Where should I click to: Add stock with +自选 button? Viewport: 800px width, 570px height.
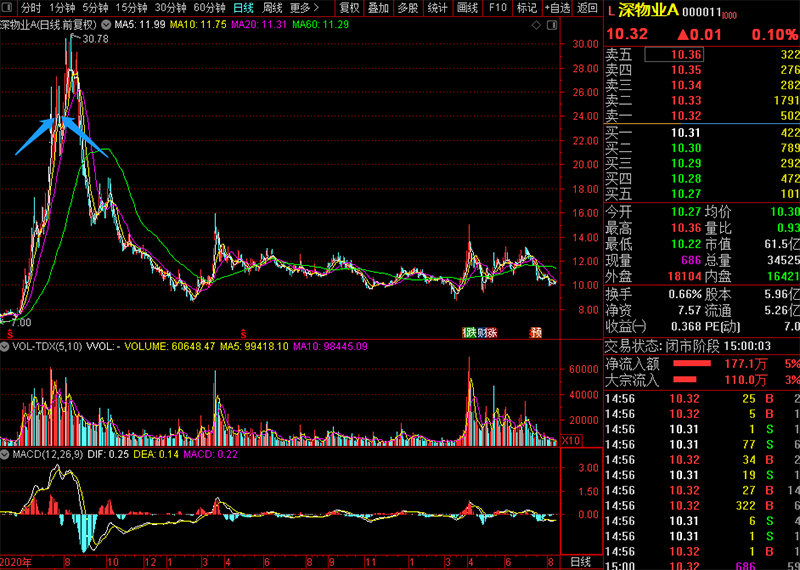tap(557, 8)
